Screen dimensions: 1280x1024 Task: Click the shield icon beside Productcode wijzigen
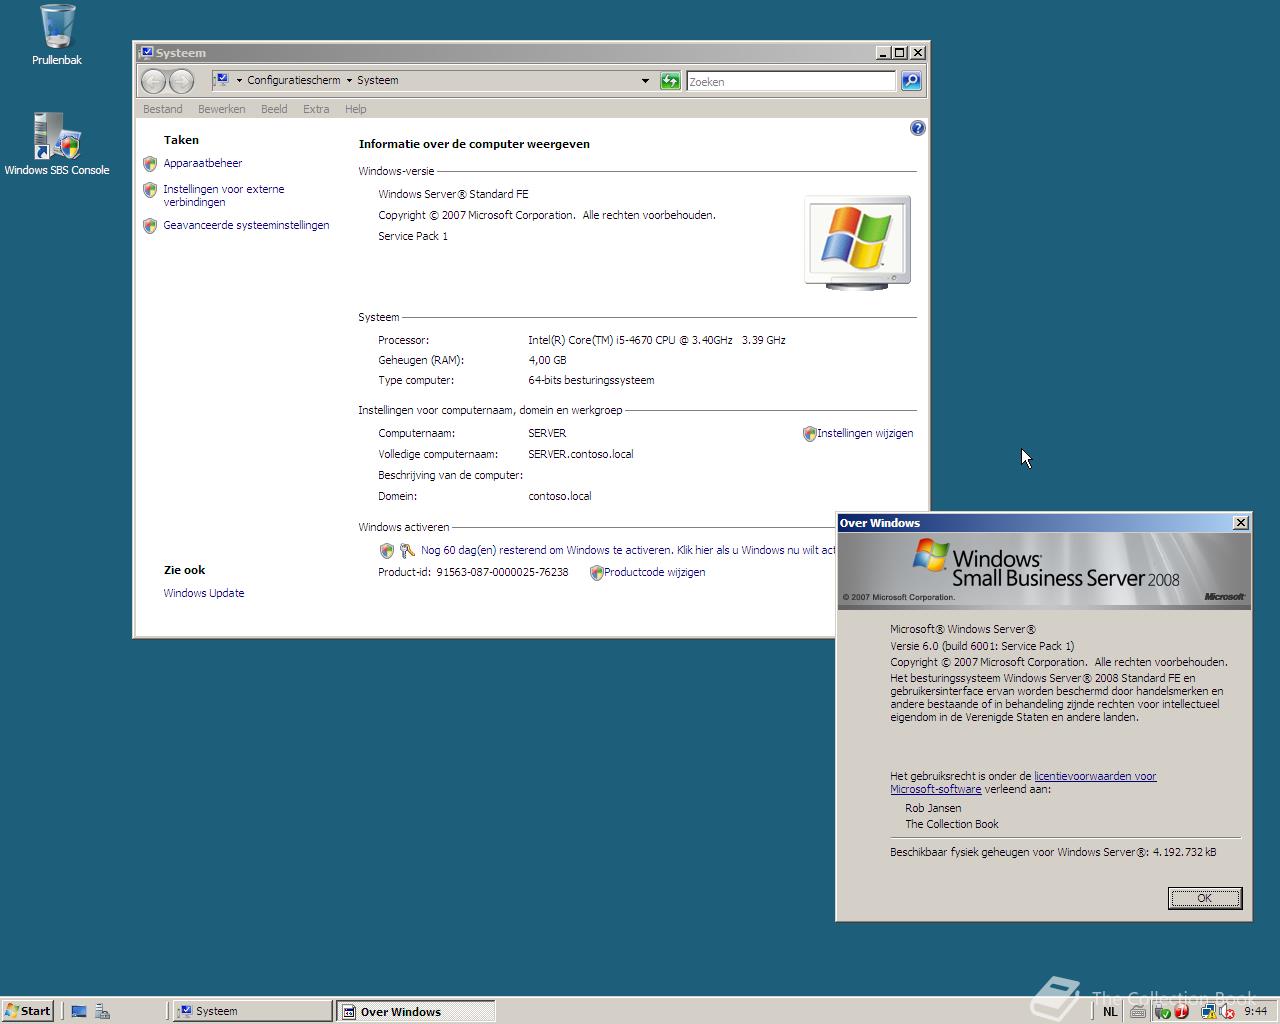coord(596,572)
